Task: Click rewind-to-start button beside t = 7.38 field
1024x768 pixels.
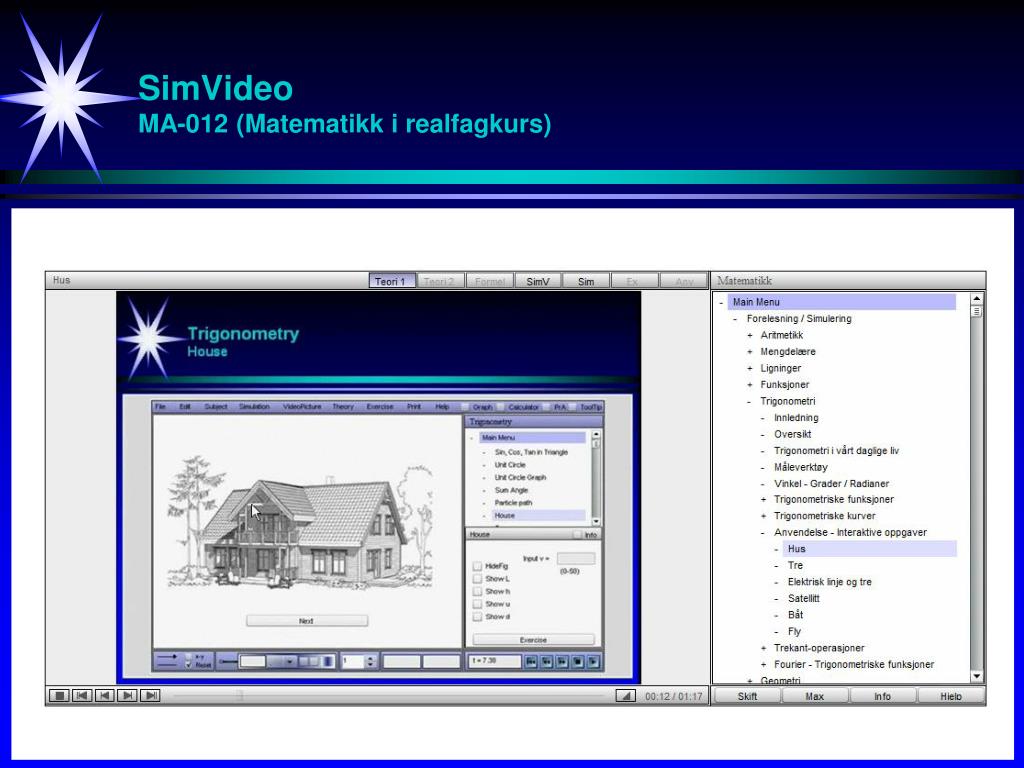Action: tap(531, 662)
